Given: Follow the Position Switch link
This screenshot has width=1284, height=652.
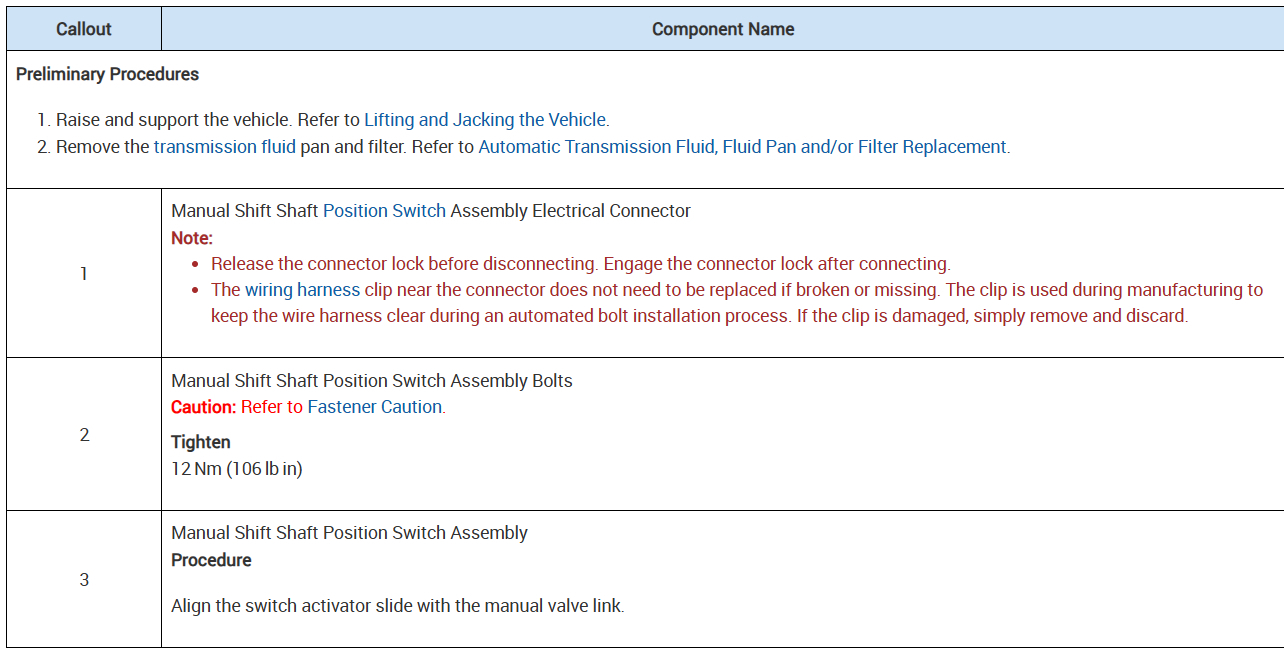Looking at the screenshot, I should (x=384, y=211).
